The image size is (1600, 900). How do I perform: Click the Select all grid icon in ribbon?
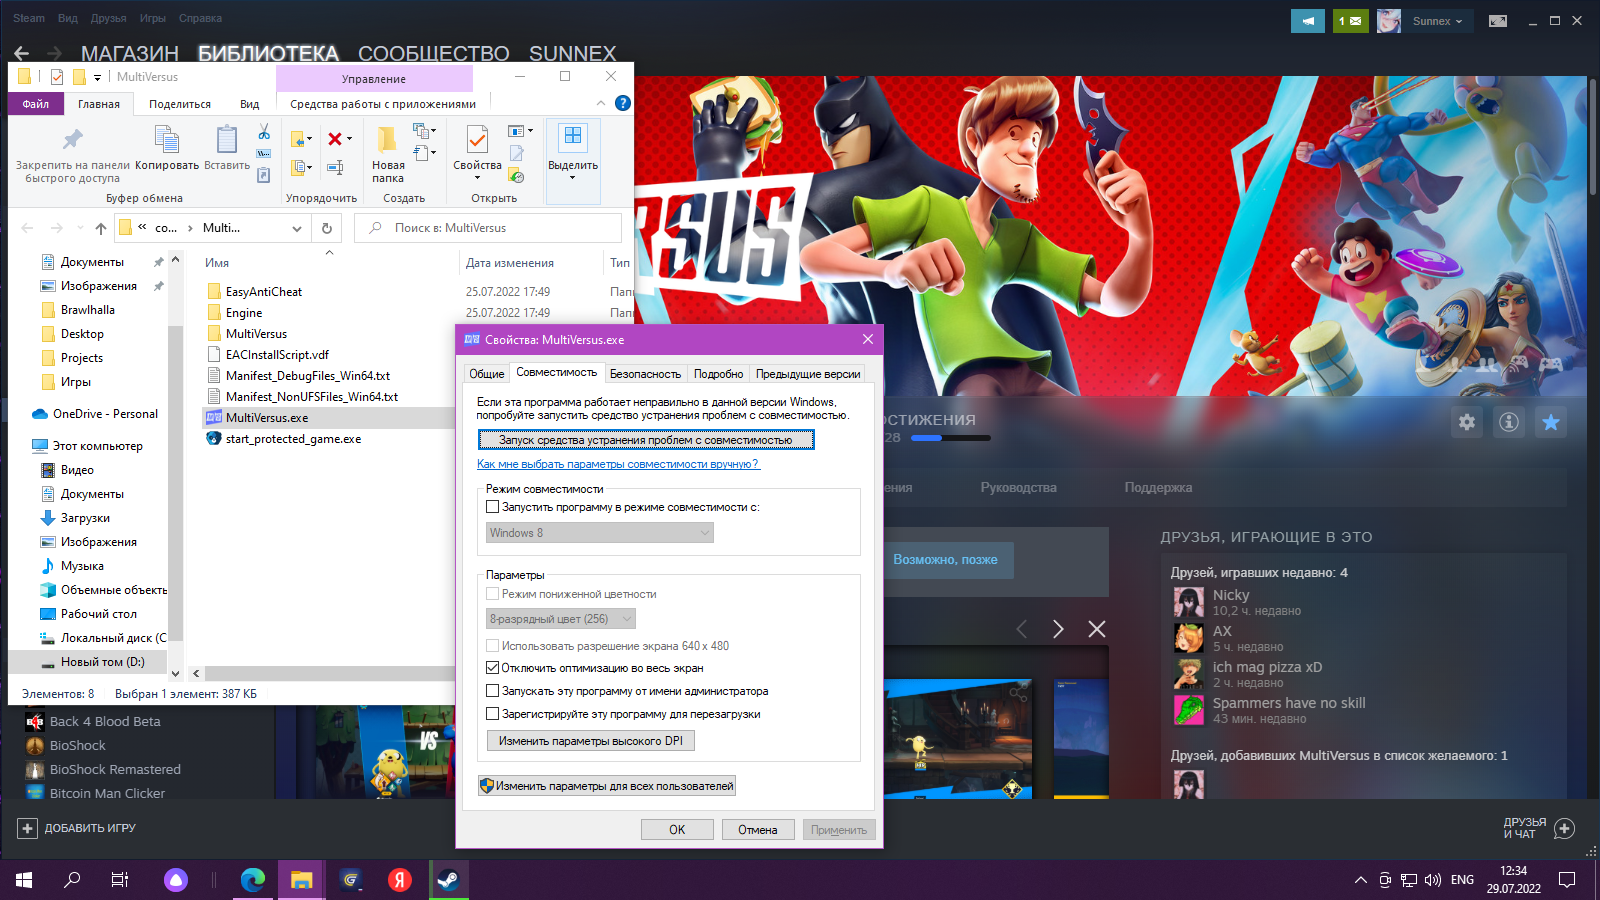point(573,136)
